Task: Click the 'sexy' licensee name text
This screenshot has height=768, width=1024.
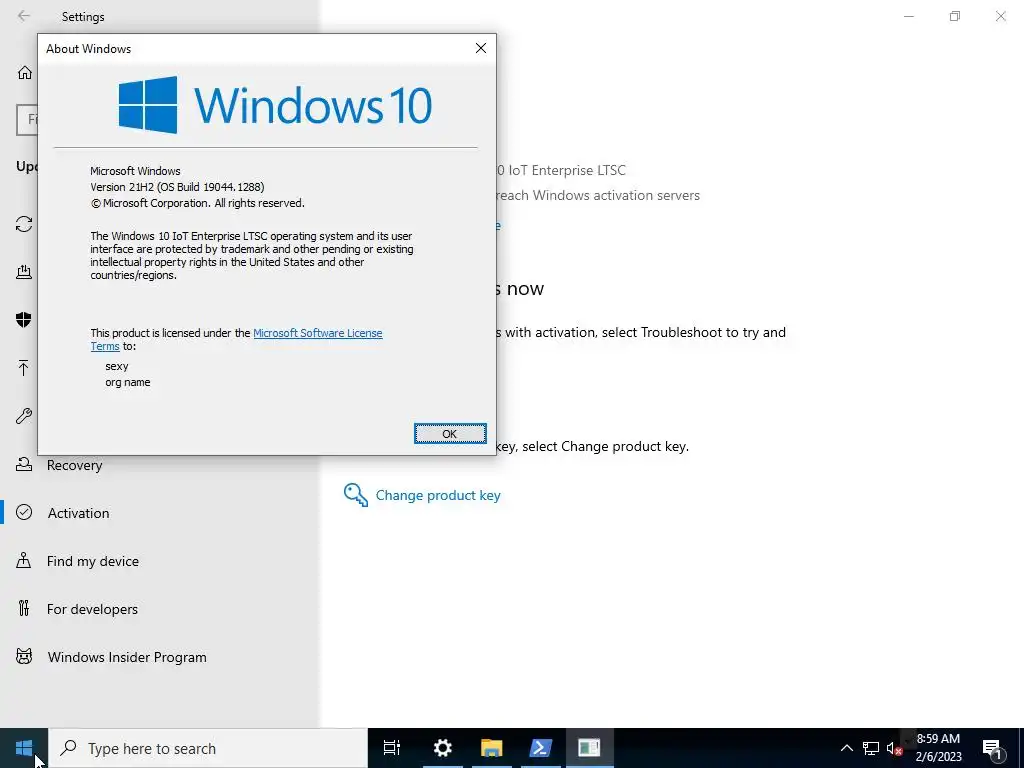Action: coord(117,366)
